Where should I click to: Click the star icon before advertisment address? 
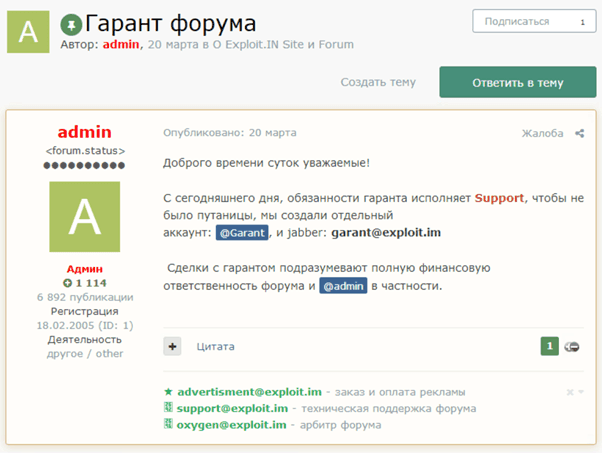pyautogui.click(x=168, y=392)
